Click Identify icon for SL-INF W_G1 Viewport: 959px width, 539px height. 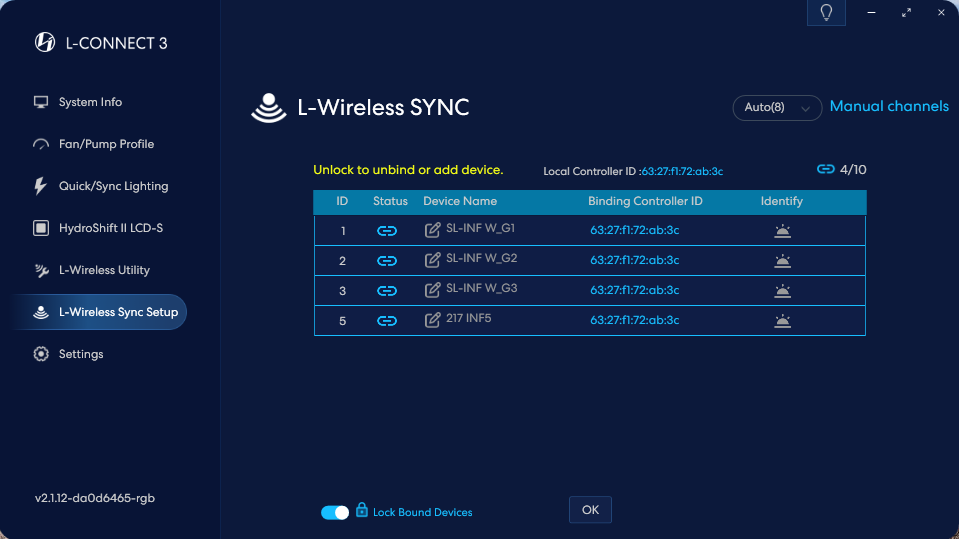point(782,231)
